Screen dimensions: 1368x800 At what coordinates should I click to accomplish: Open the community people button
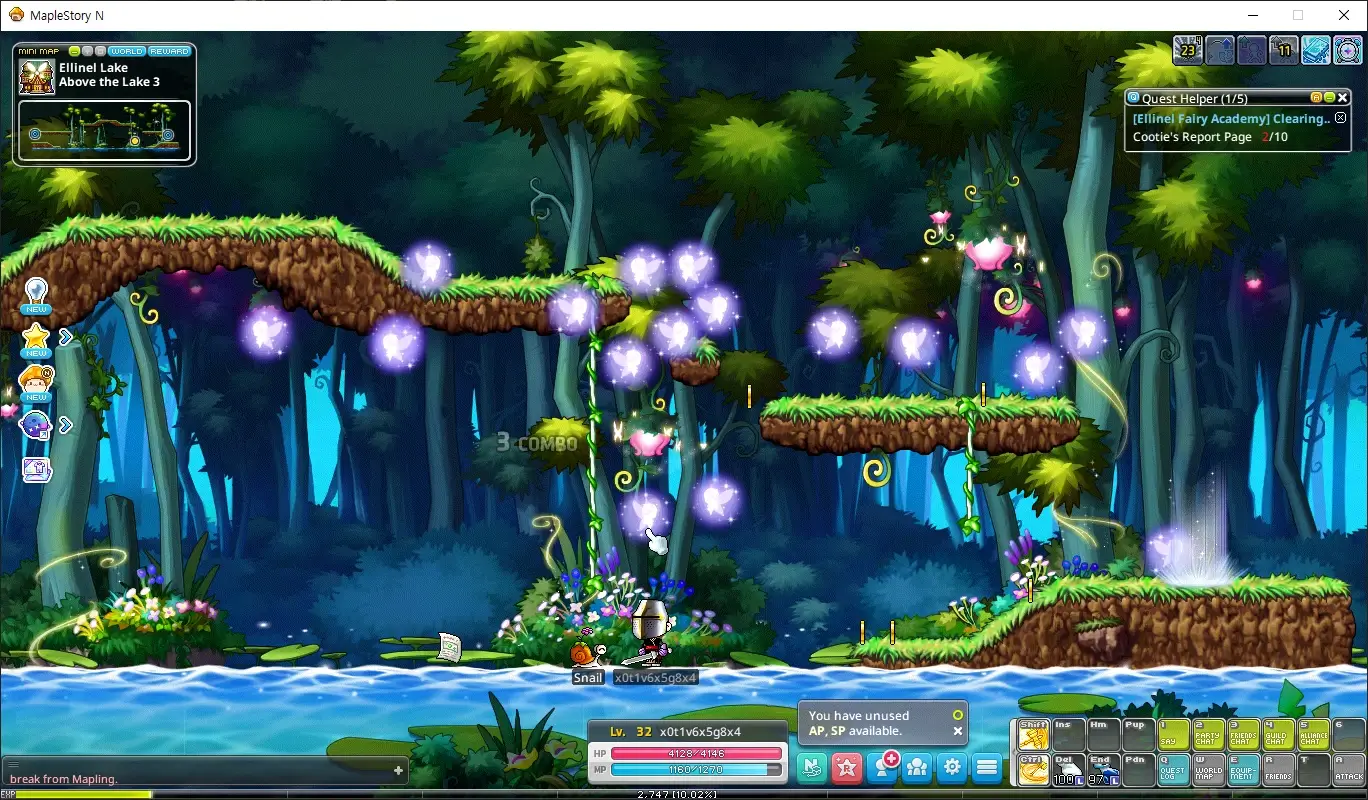(917, 767)
